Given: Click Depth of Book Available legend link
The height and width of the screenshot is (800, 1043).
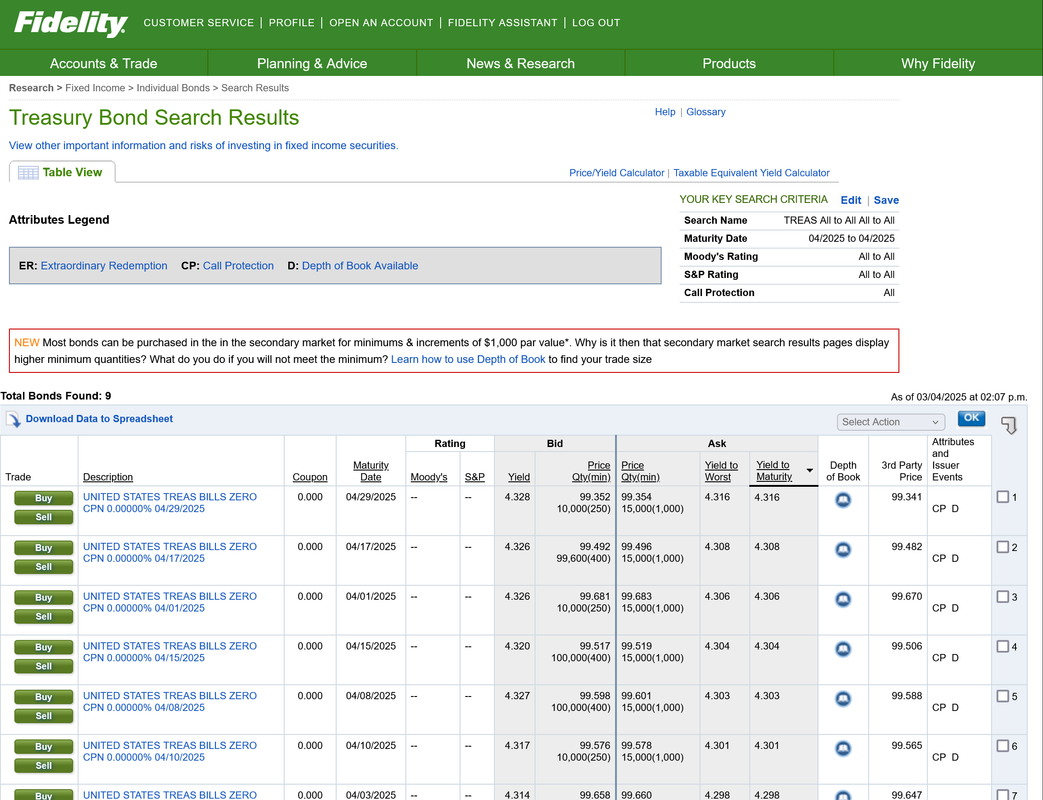Looking at the screenshot, I should (360, 265).
